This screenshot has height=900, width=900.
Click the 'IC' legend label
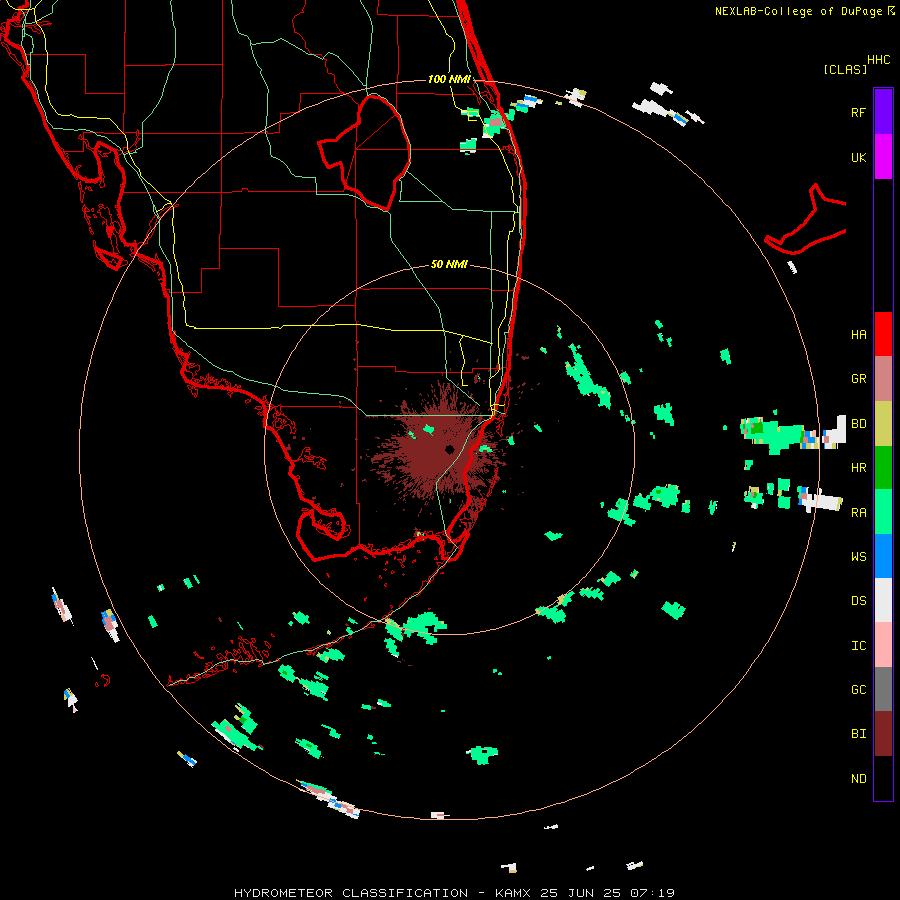tap(858, 646)
